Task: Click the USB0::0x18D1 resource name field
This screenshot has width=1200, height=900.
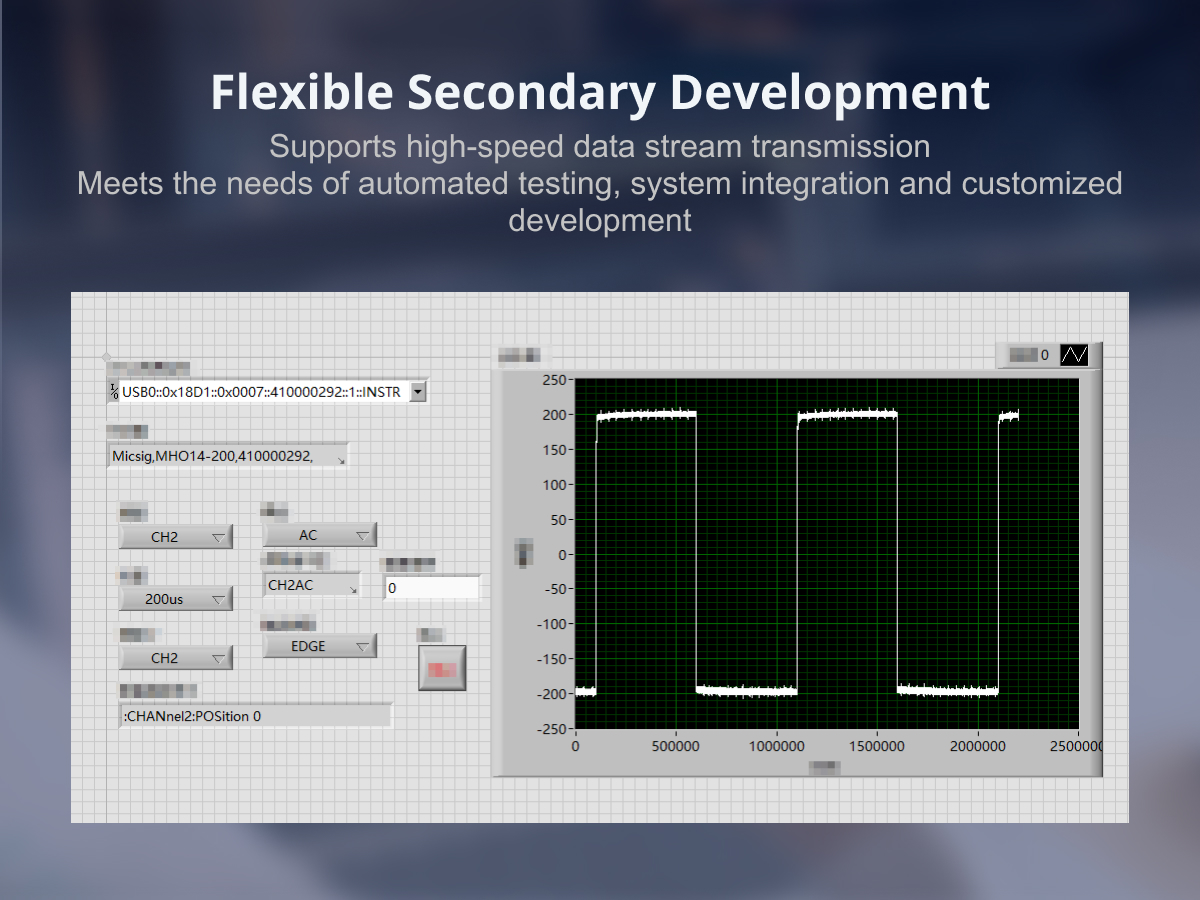Action: [261, 392]
